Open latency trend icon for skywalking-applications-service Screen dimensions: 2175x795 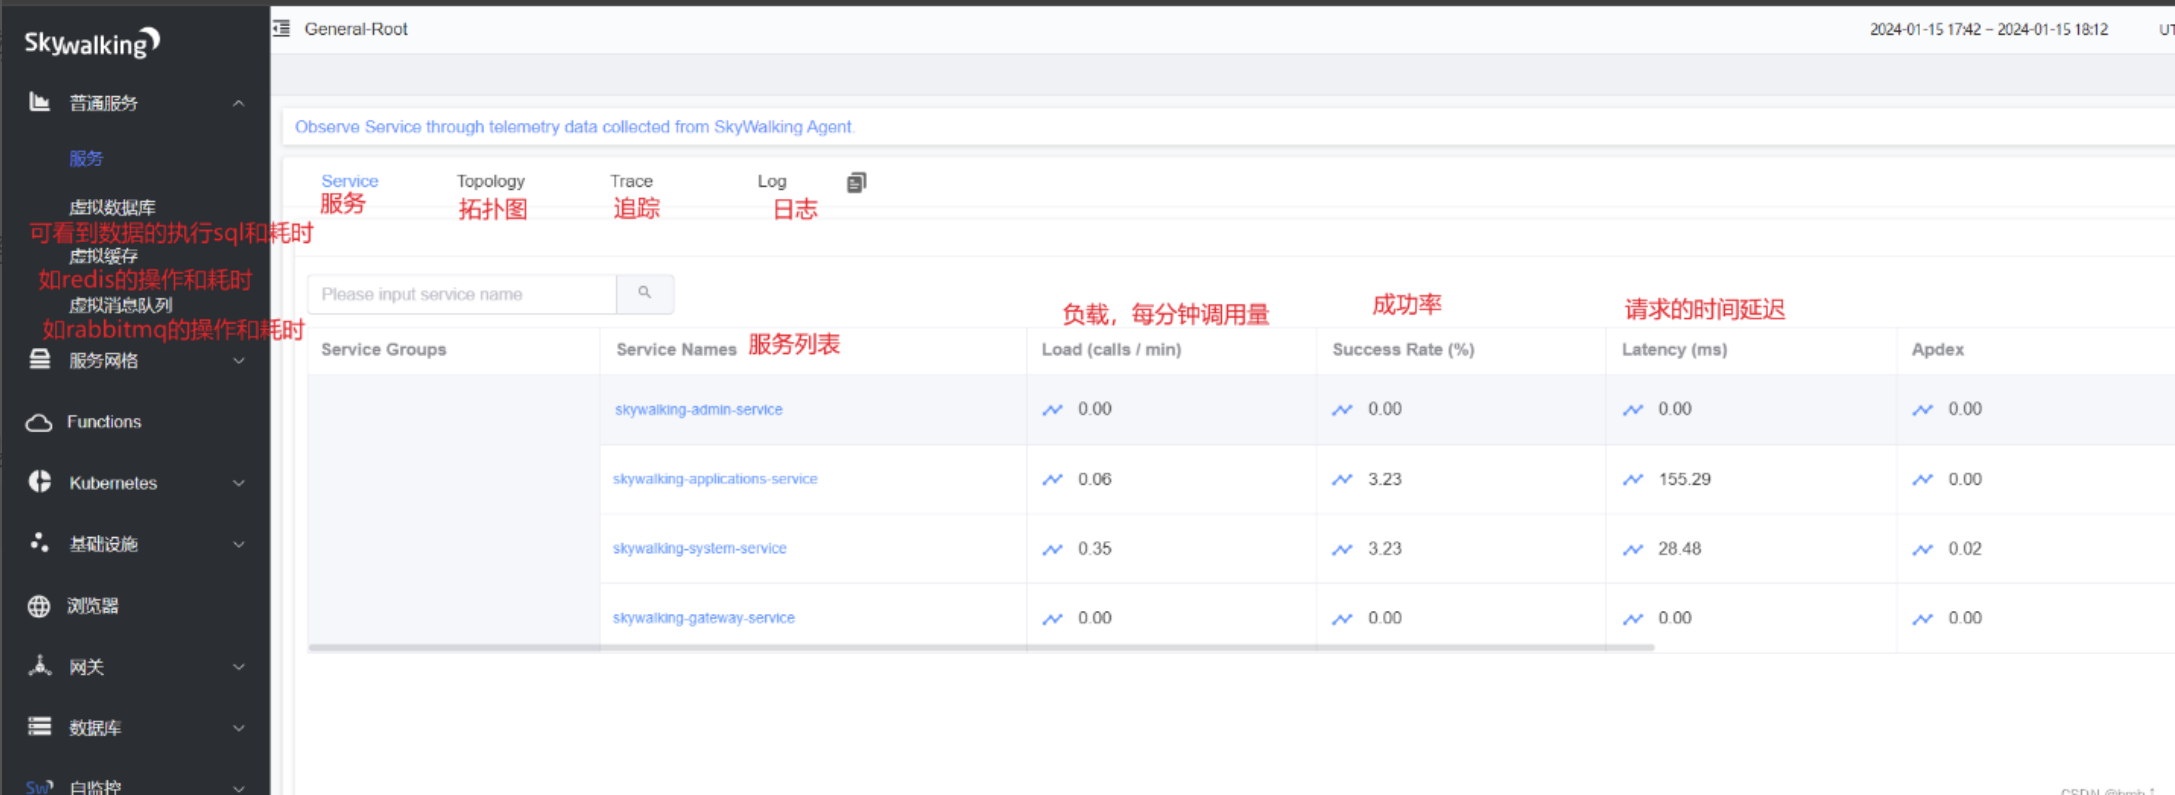pos(1633,480)
